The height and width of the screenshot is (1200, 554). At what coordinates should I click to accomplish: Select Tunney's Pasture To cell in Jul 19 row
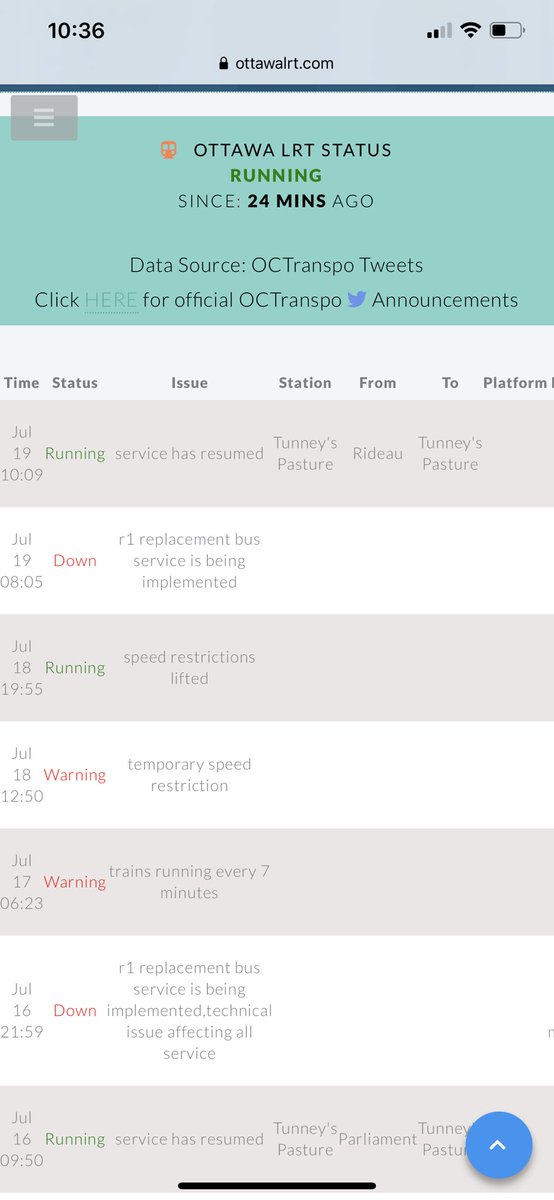(450, 453)
